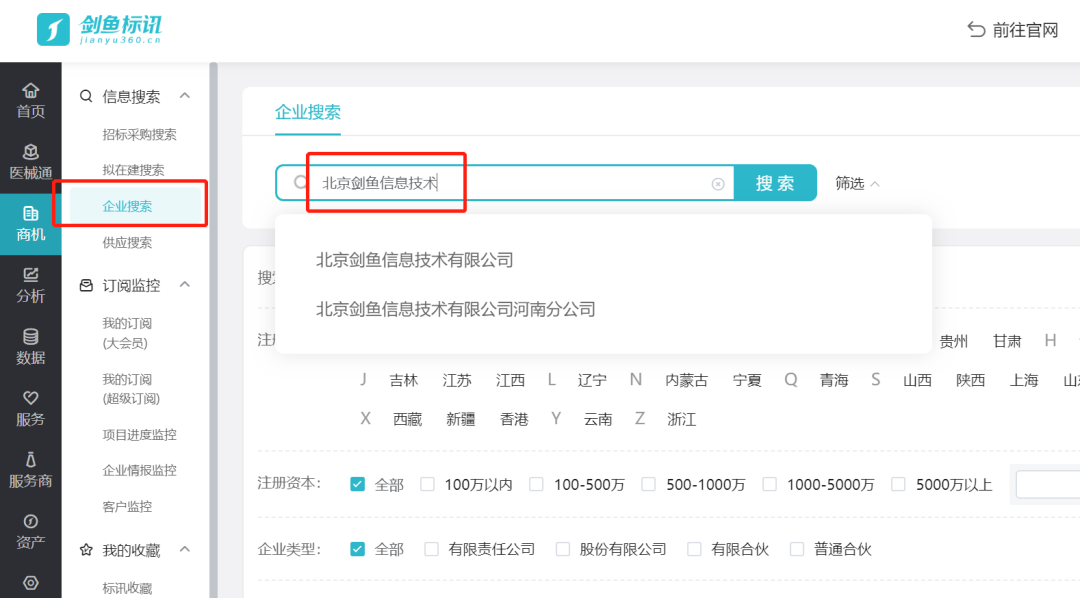This screenshot has width=1080, height=598.
Task: Open 招标采购搜索 menu item
Action: (x=139, y=134)
